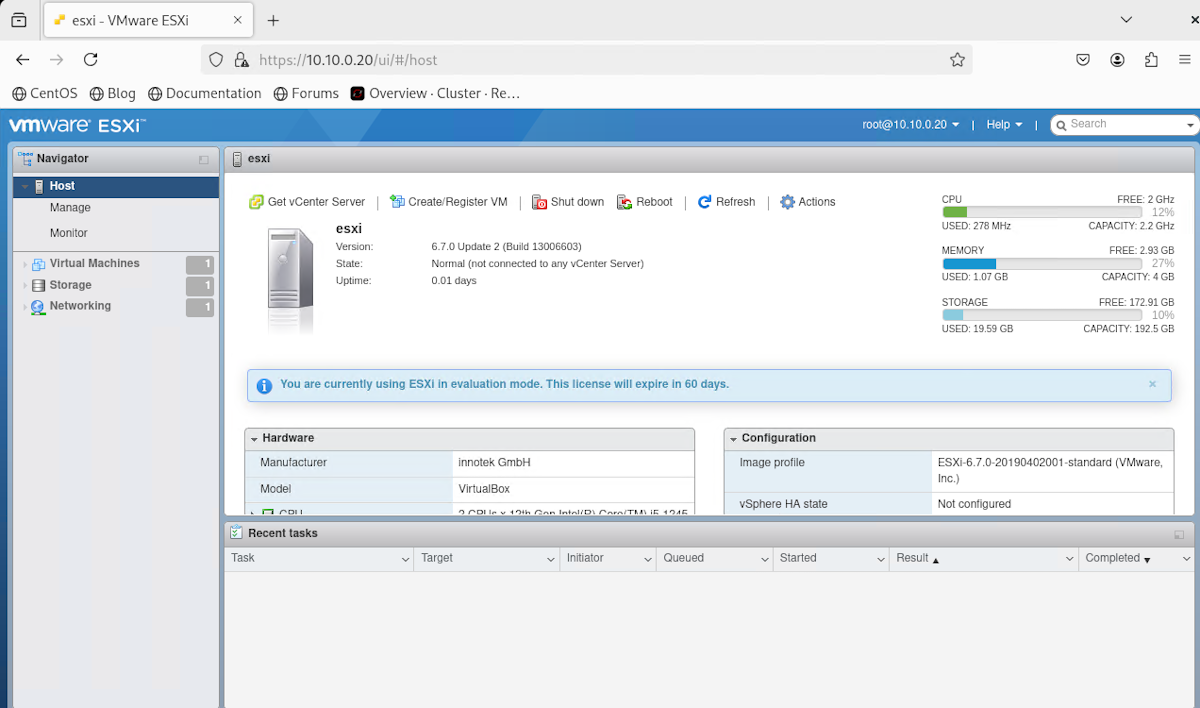Open the Documentation bookmark
The width and height of the screenshot is (1200, 708).
click(204, 93)
